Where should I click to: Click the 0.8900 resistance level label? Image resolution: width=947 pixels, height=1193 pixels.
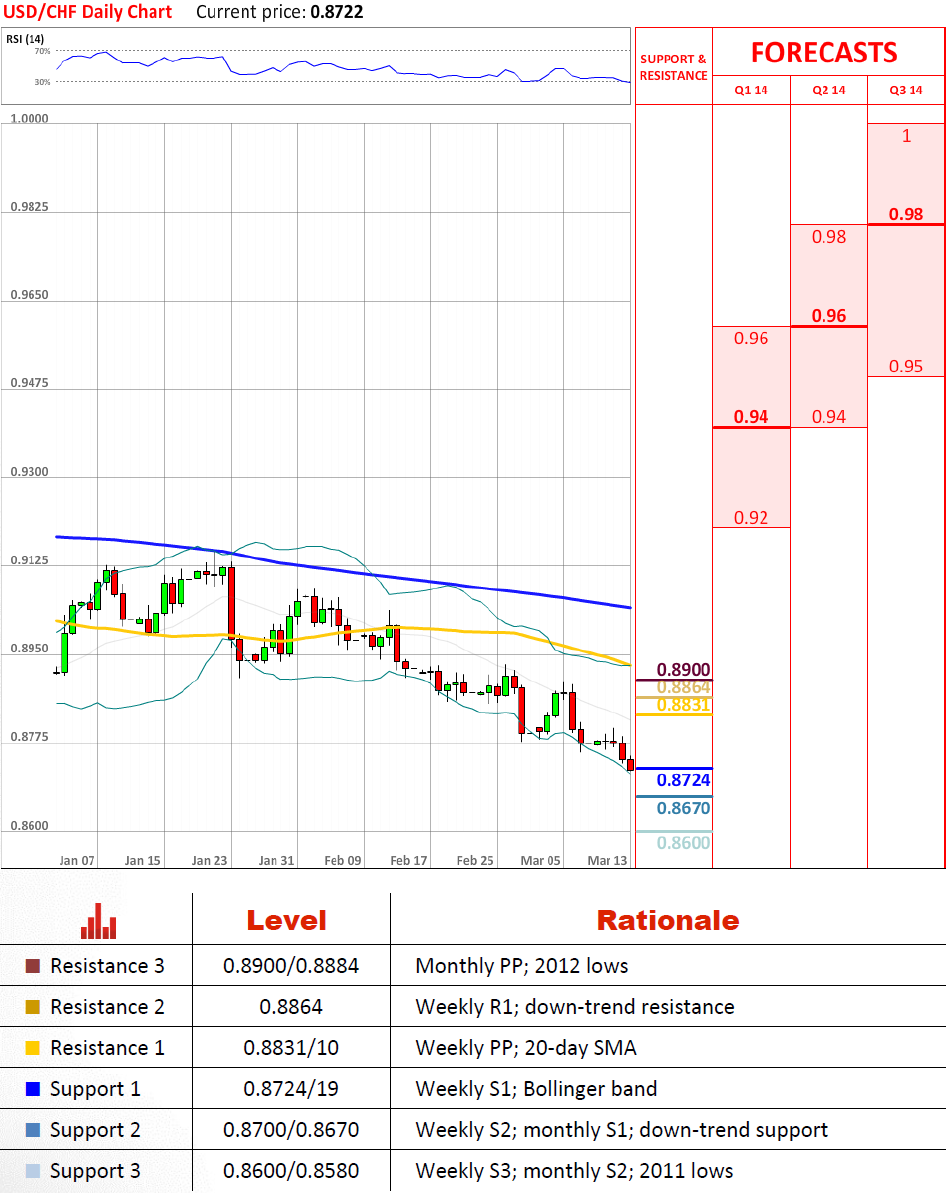684,669
